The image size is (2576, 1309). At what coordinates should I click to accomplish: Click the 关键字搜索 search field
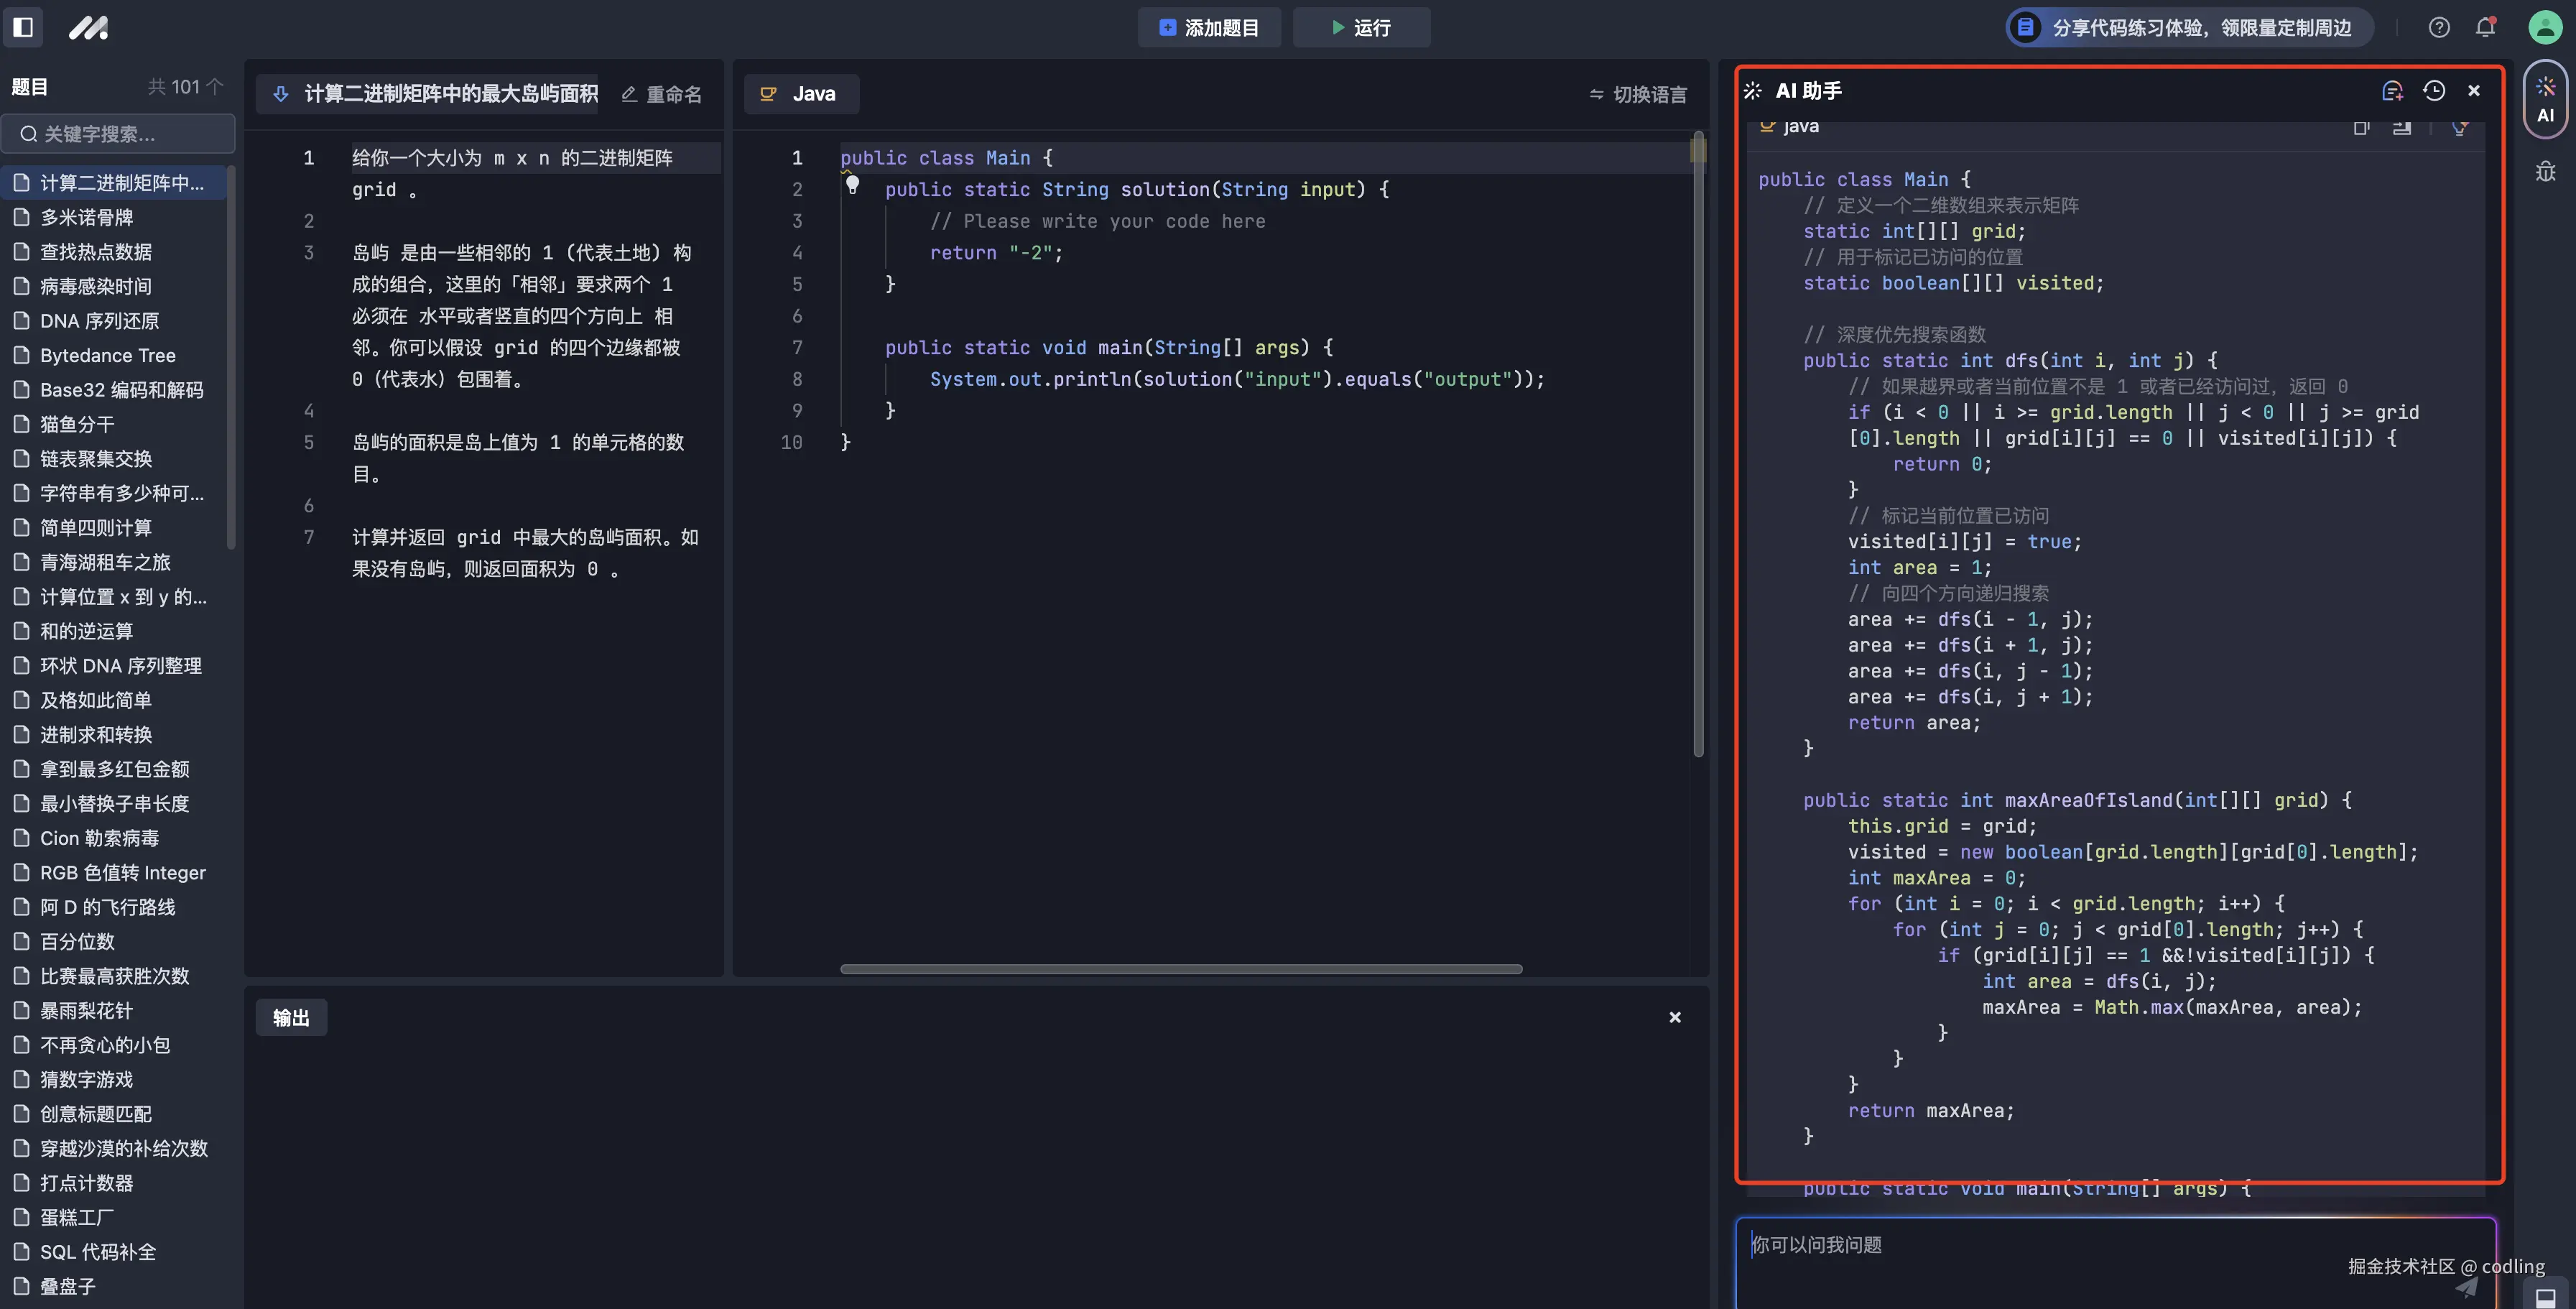[118, 134]
